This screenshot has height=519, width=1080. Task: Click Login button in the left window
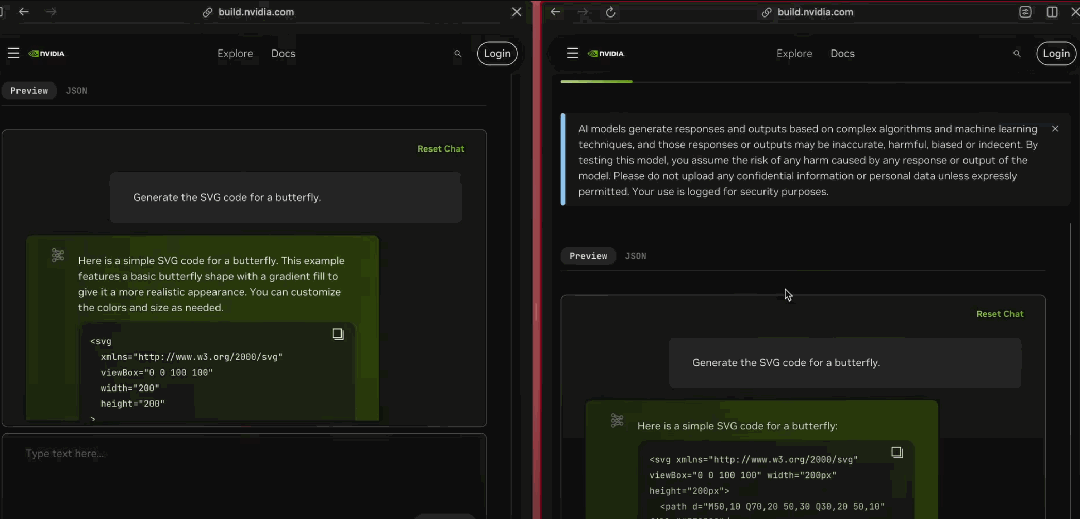[497, 54]
